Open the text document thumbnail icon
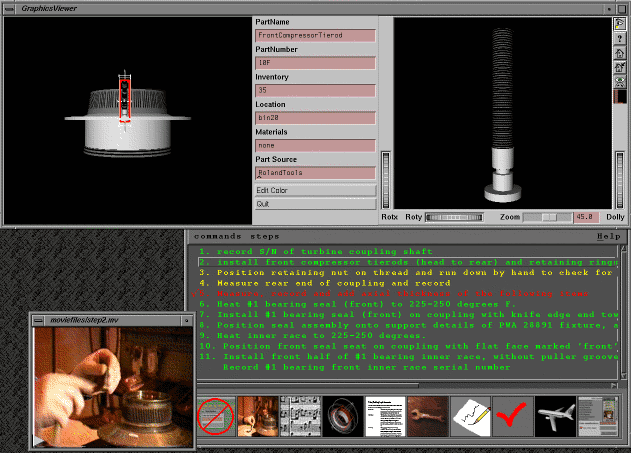The width and height of the screenshot is (631, 453). (x=382, y=416)
